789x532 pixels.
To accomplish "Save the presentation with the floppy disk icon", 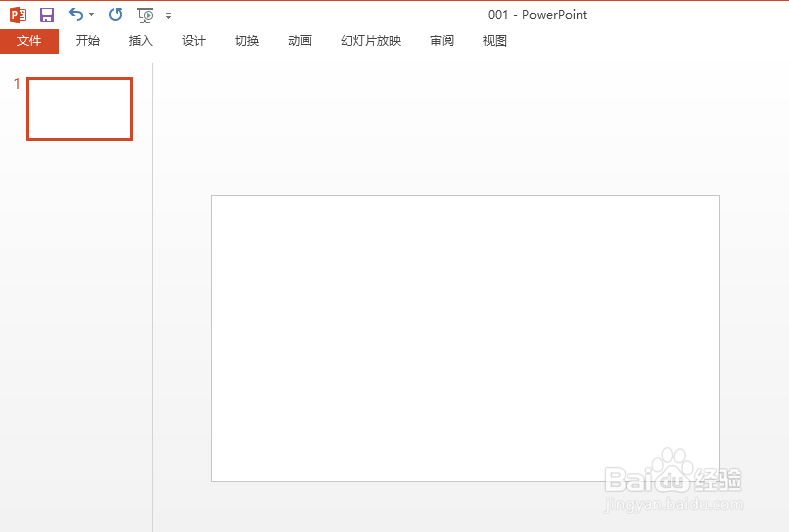I will pos(47,15).
